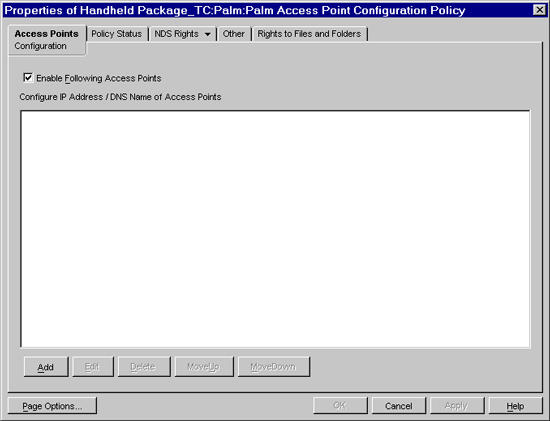Close the properties window
The height and width of the screenshot is (421, 550).
[x=539, y=10]
